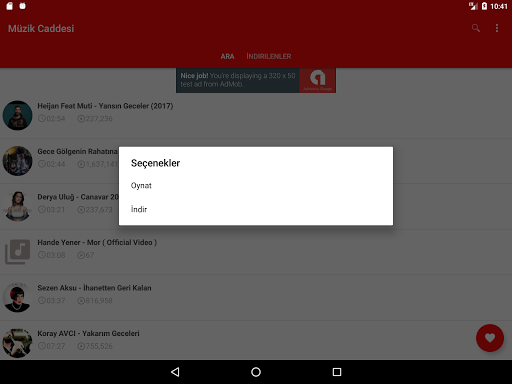512x384 pixels.
Task: Choose İndir option in dialog
Action: point(256,209)
